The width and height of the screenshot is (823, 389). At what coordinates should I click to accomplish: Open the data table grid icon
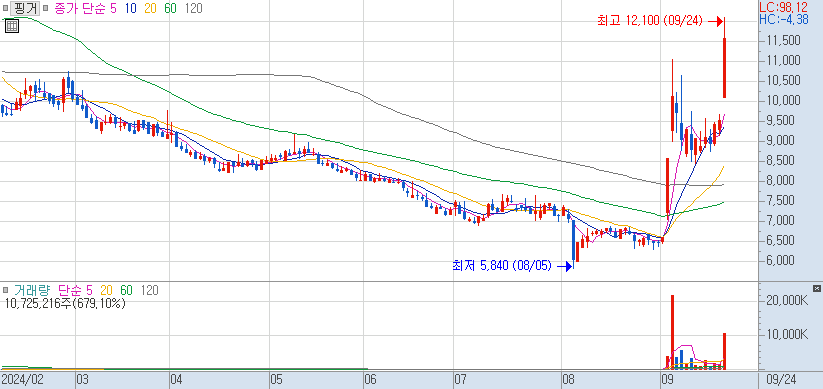pos(12,25)
